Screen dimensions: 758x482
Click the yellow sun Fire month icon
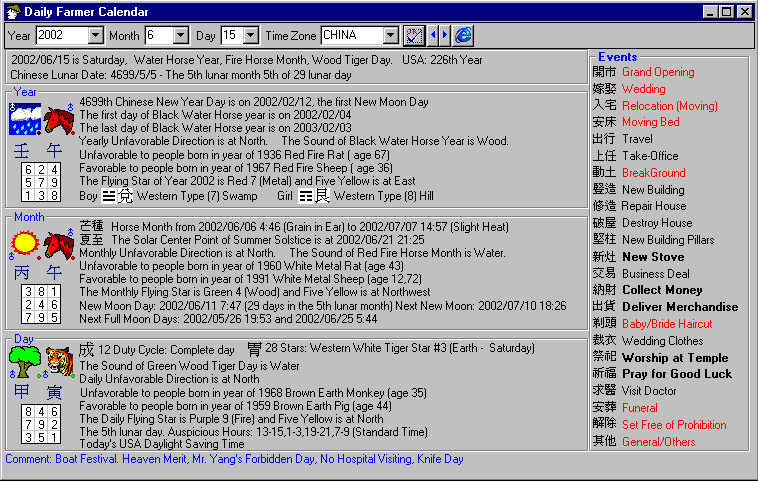coord(25,244)
